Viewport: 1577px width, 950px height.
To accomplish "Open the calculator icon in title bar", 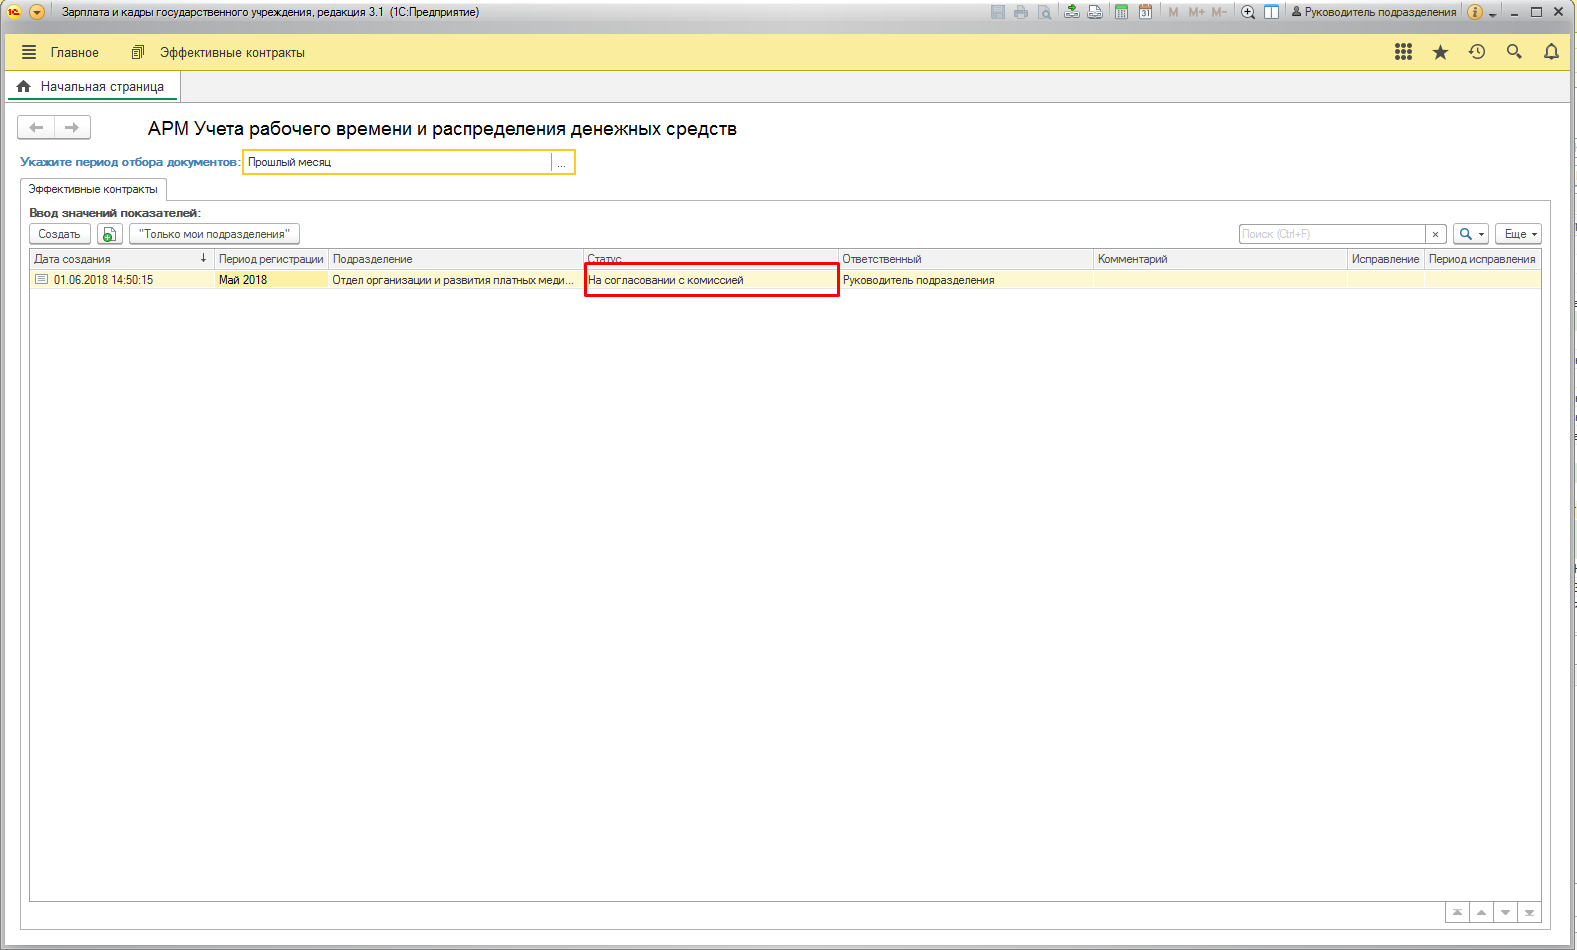I will tap(1121, 12).
